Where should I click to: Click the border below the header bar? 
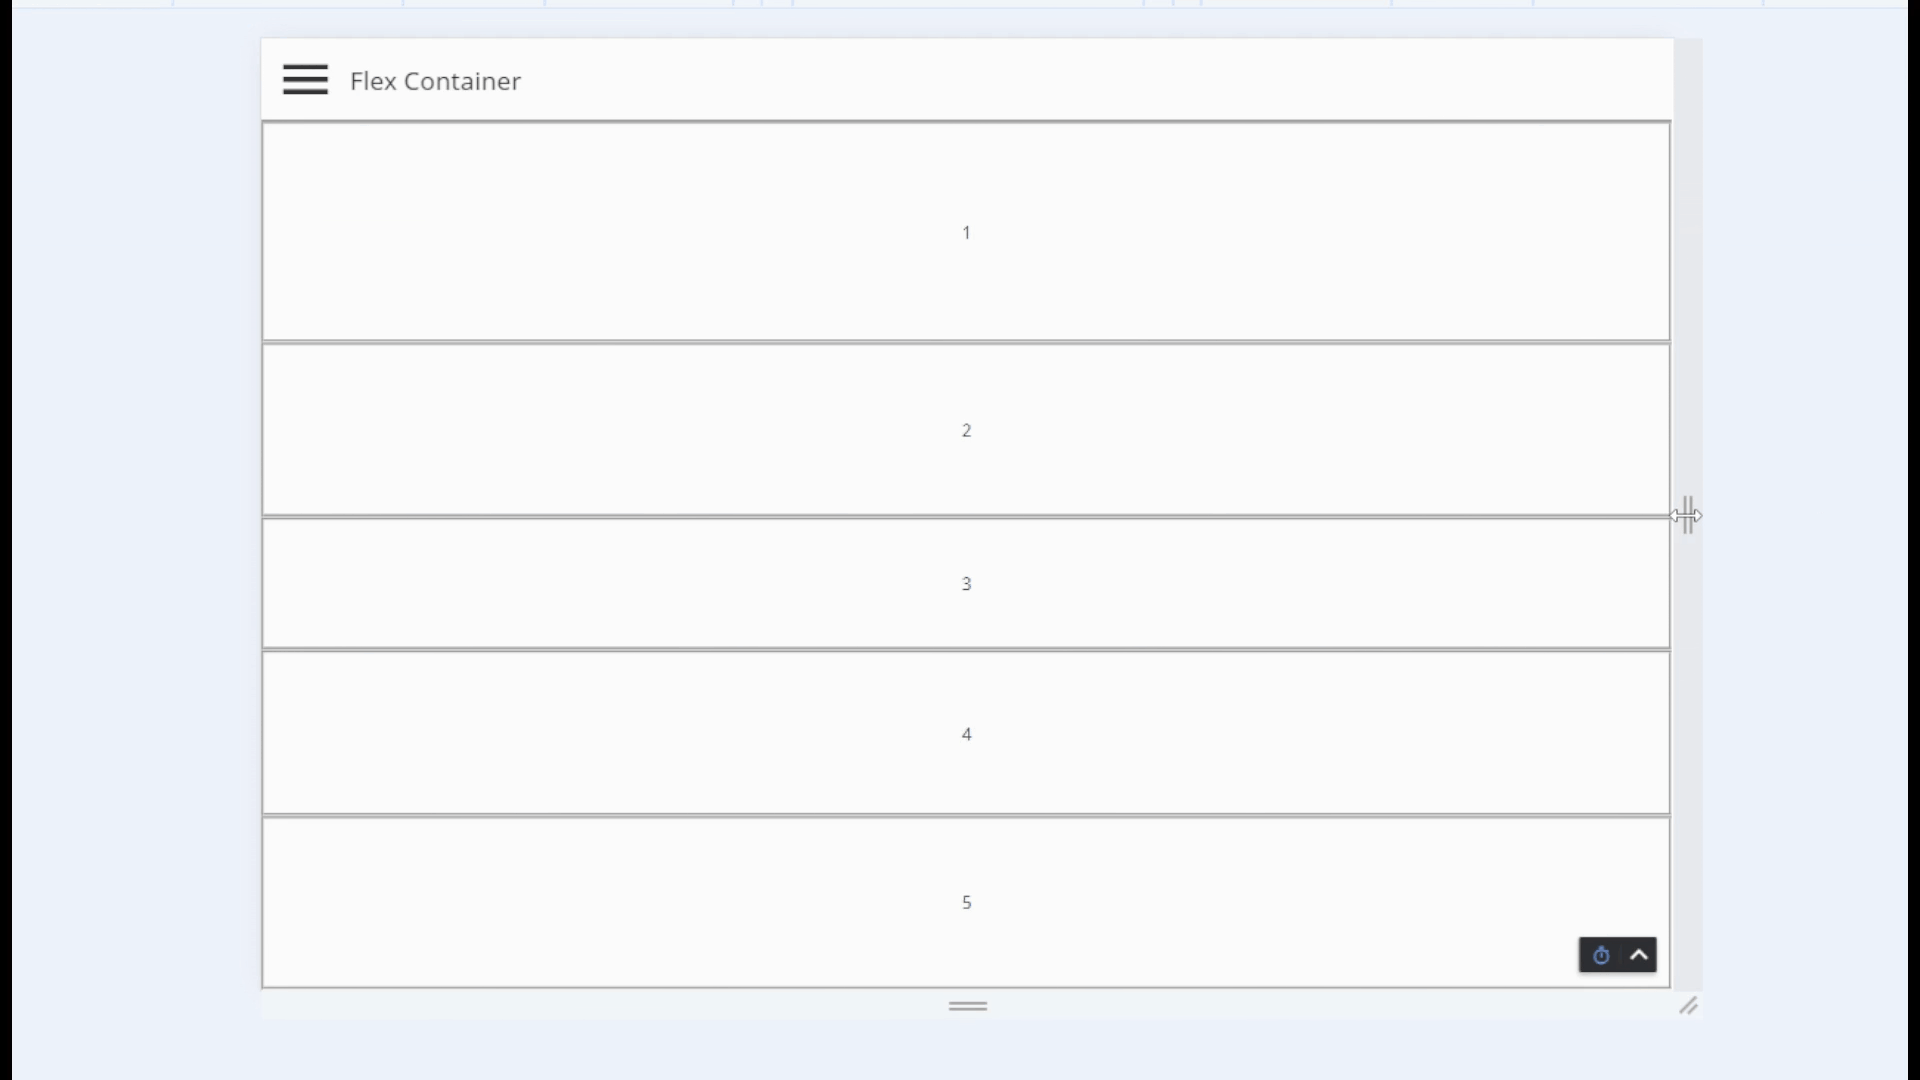point(966,121)
